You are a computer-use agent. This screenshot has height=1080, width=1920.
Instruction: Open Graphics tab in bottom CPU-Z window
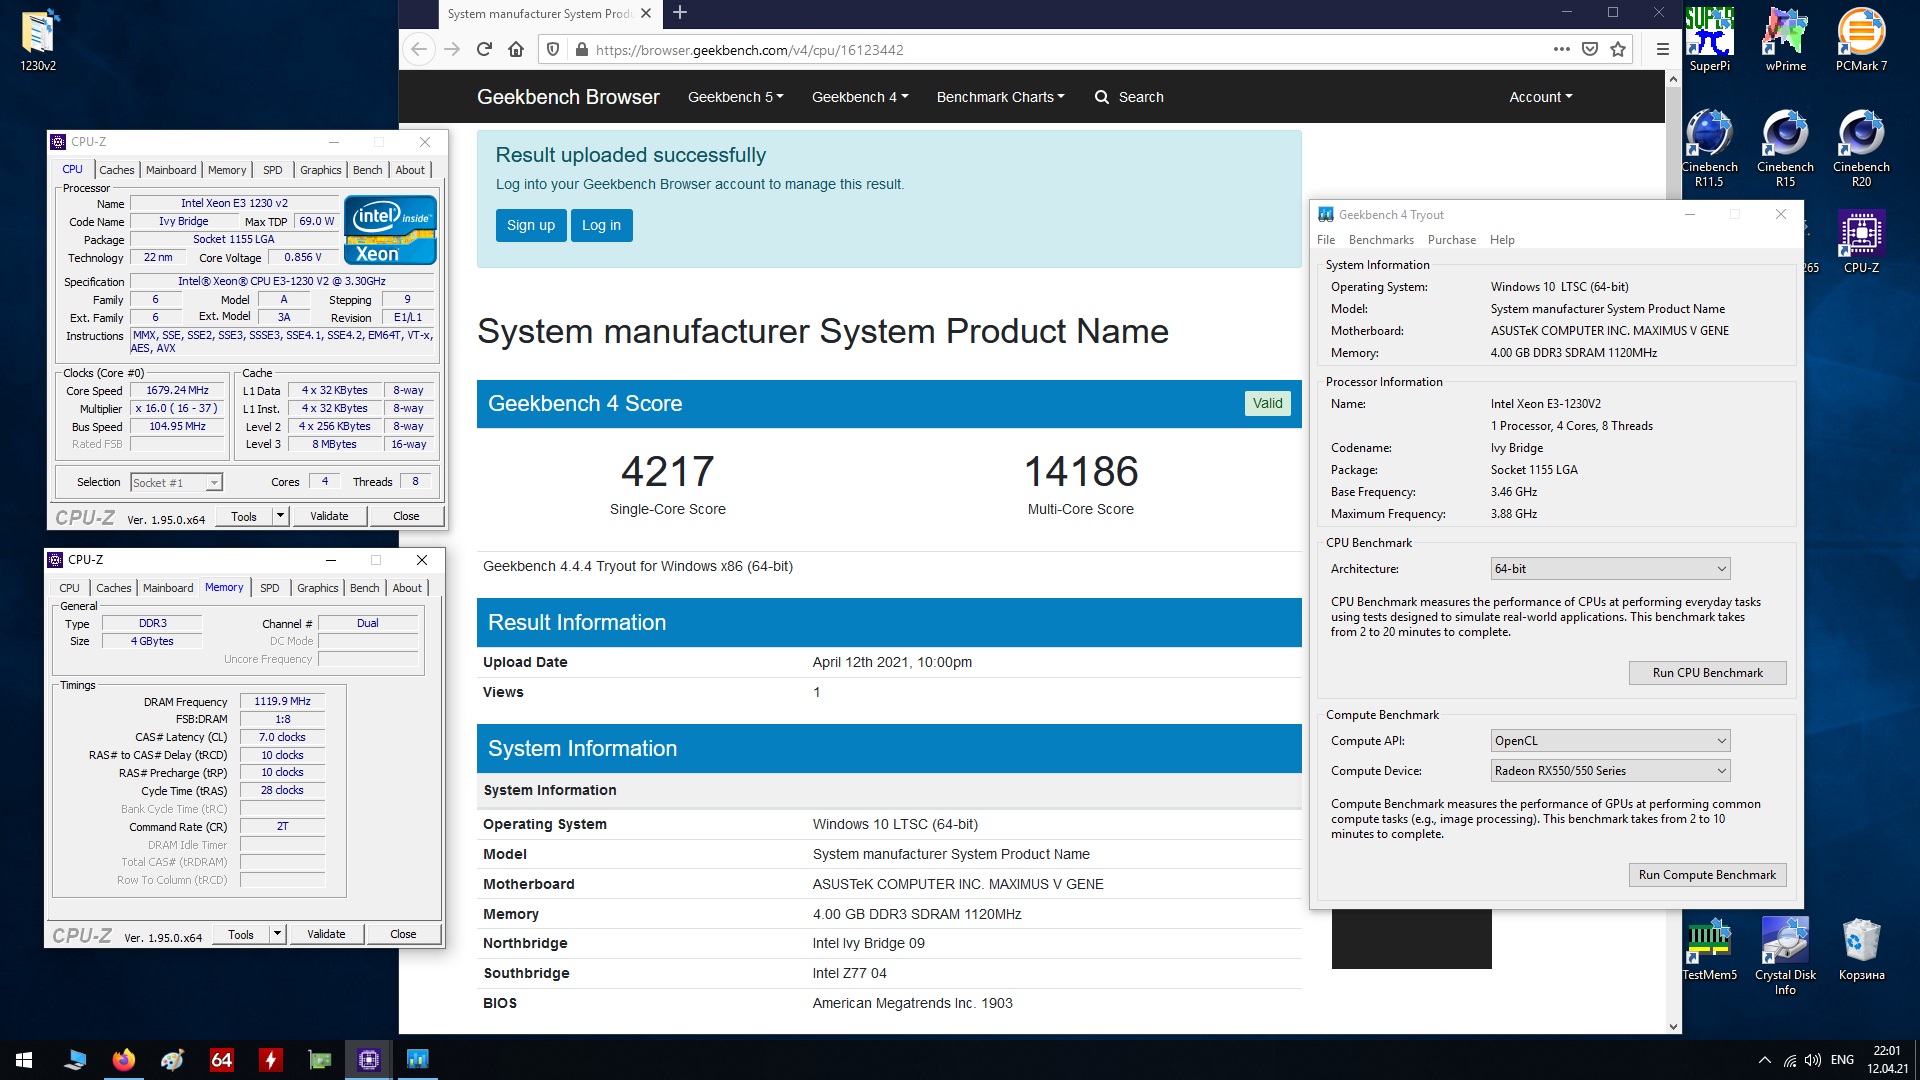point(318,588)
